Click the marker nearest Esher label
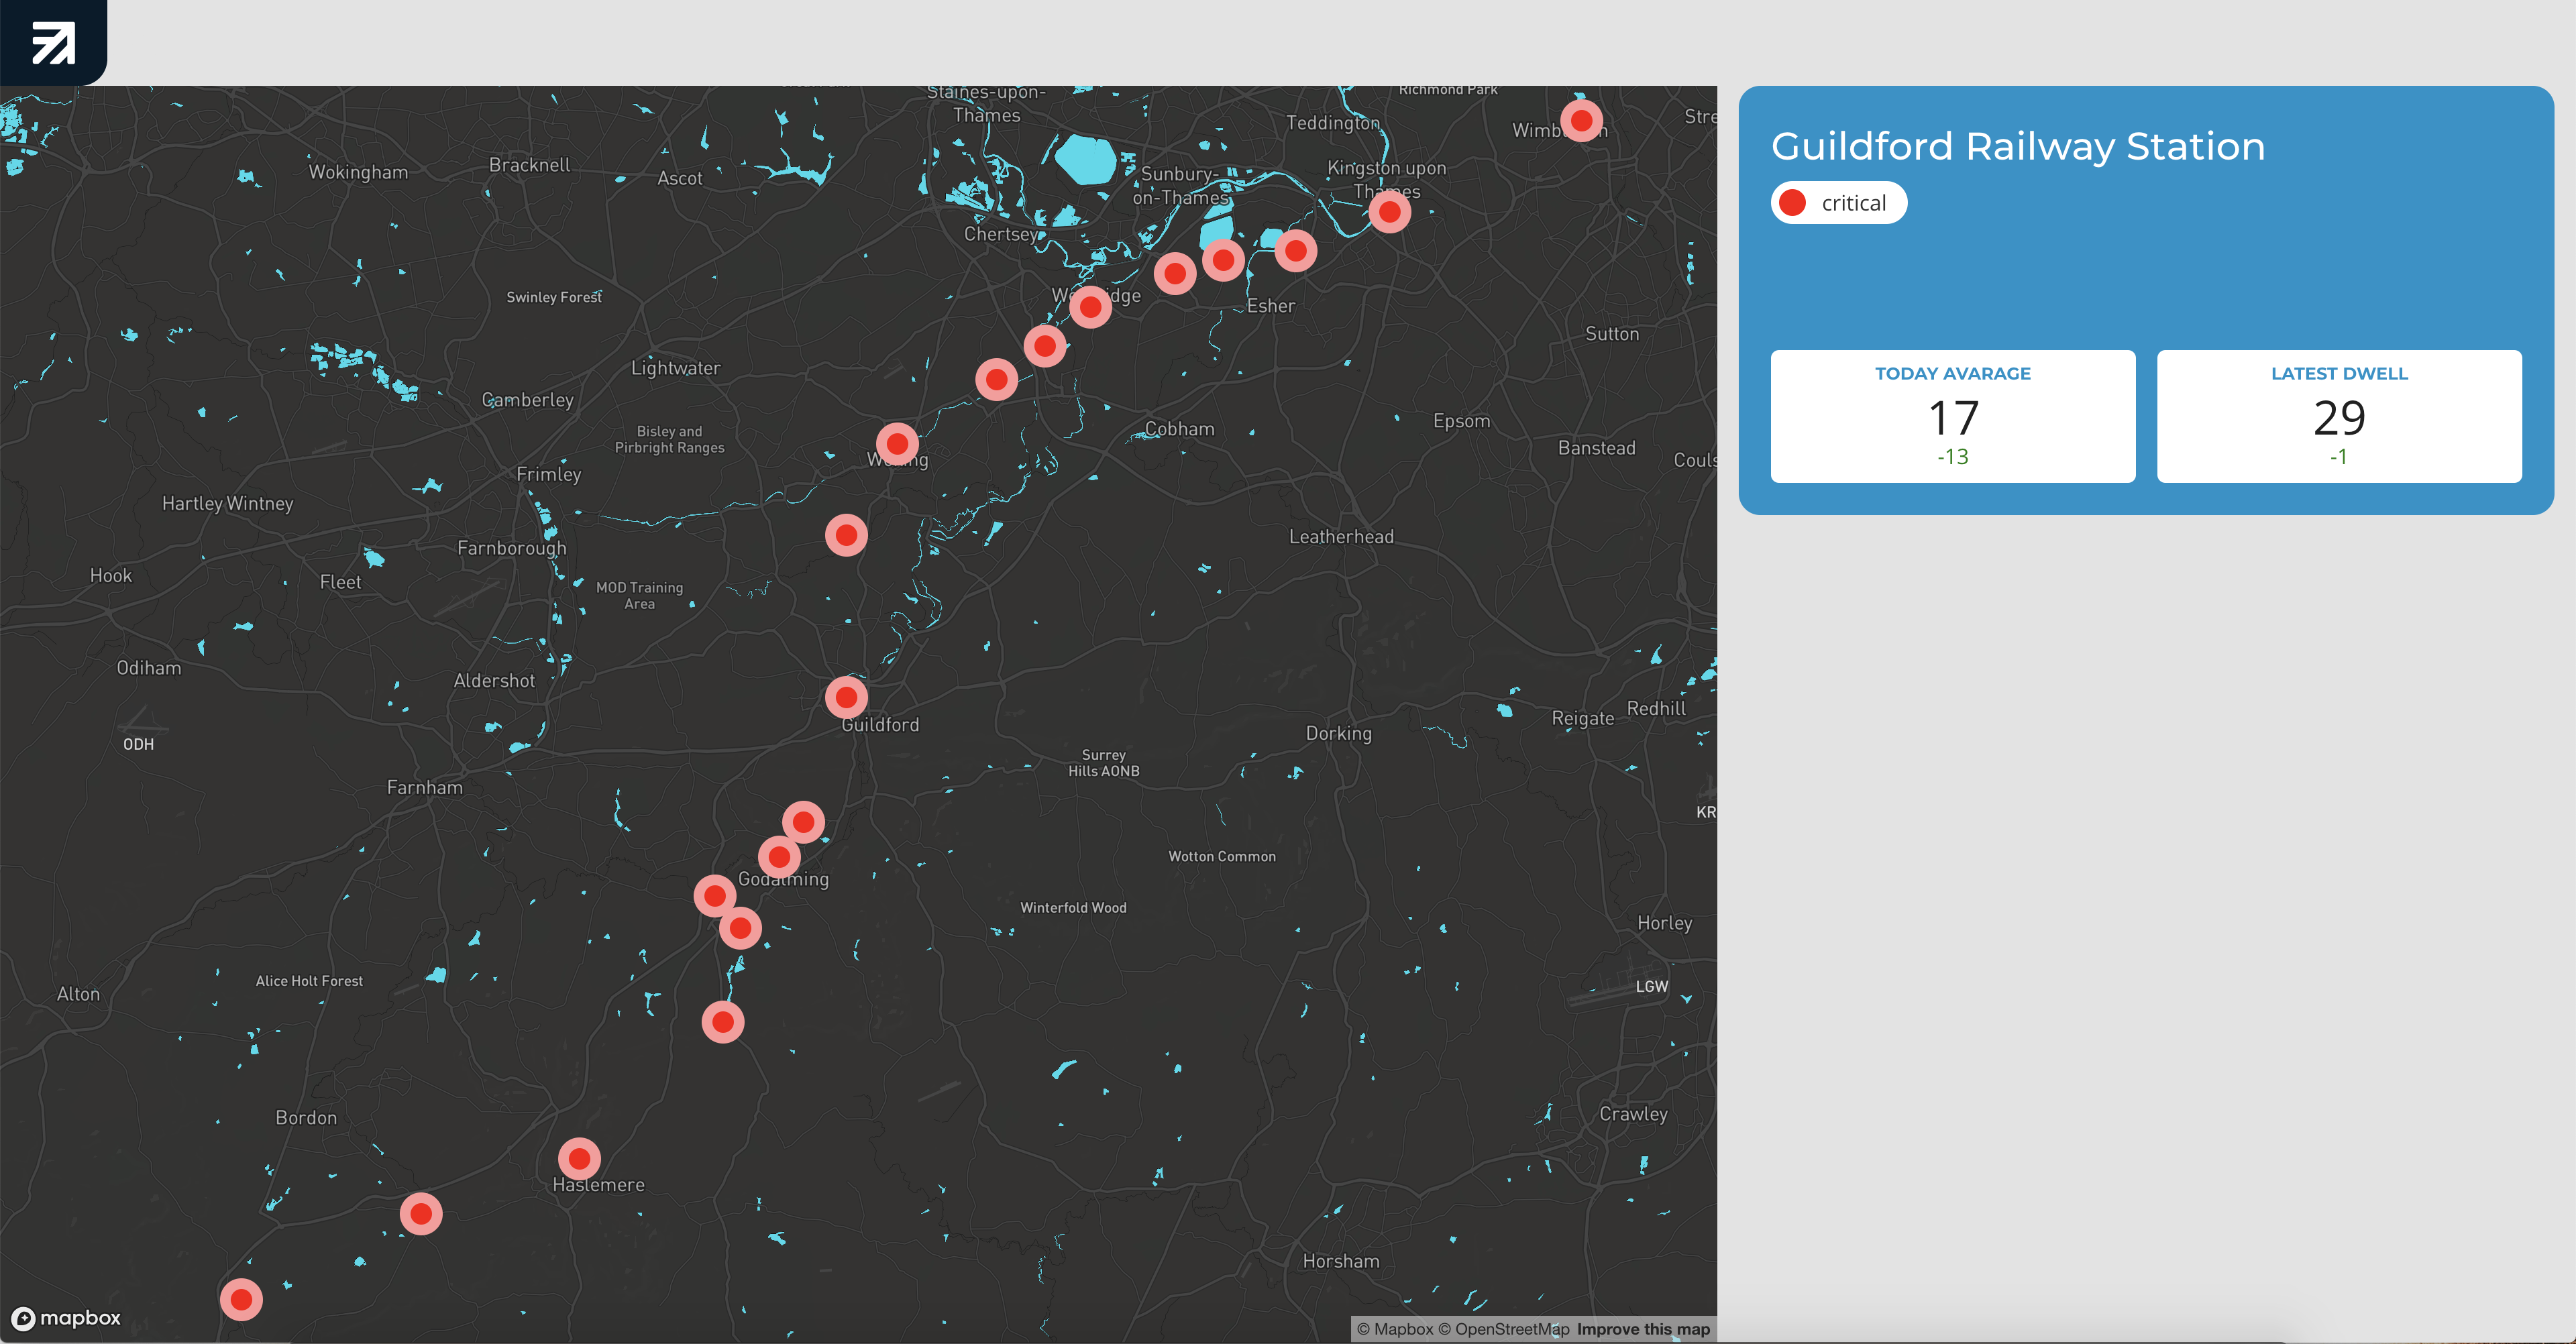The image size is (2576, 1344). tap(1295, 250)
